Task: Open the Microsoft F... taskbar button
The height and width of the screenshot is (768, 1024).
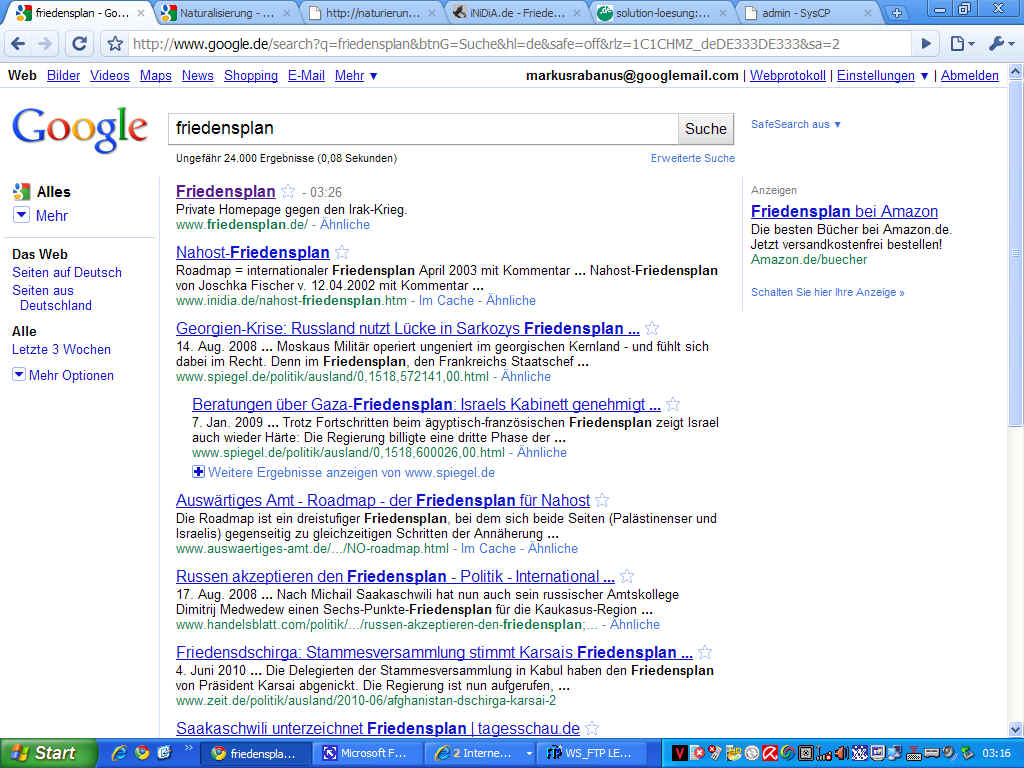Action: tap(368, 753)
